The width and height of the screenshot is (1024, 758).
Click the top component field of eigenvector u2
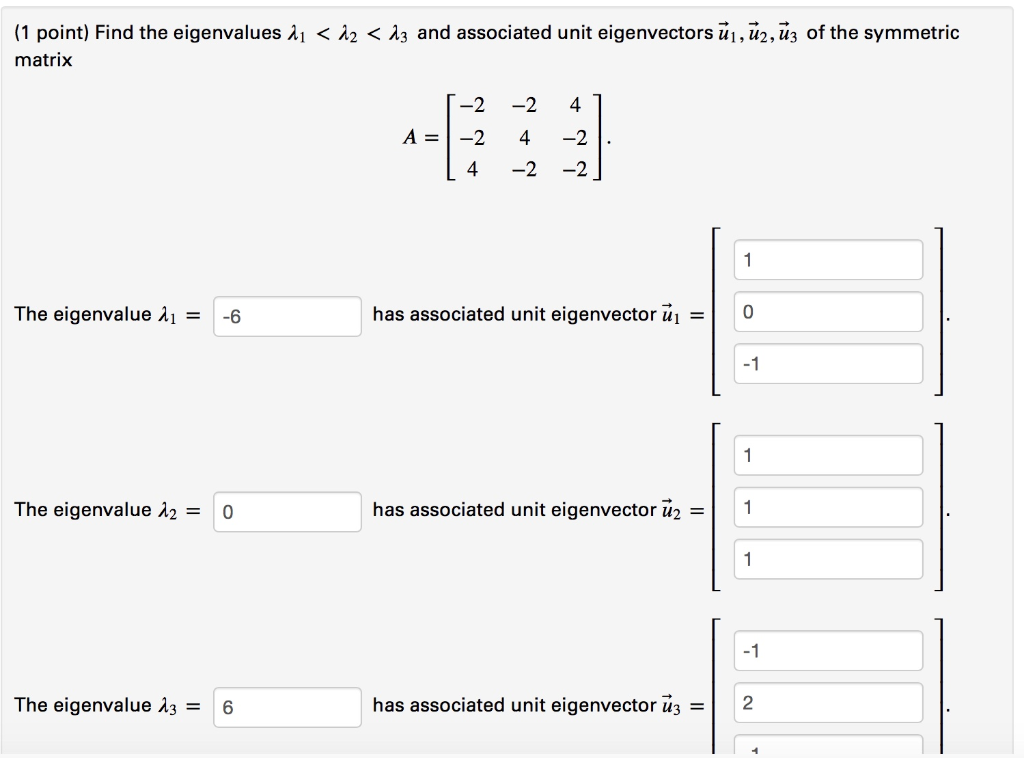click(828, 455)
